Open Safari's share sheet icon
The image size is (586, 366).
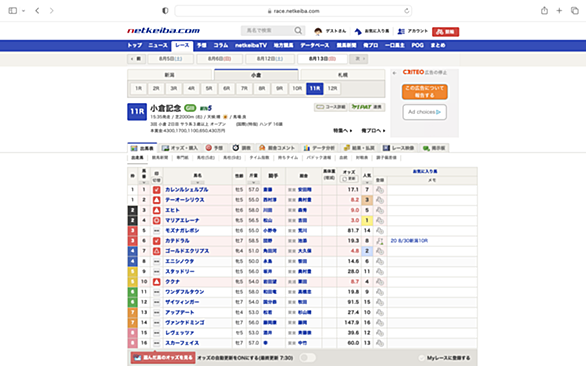[x=544, y=10]
